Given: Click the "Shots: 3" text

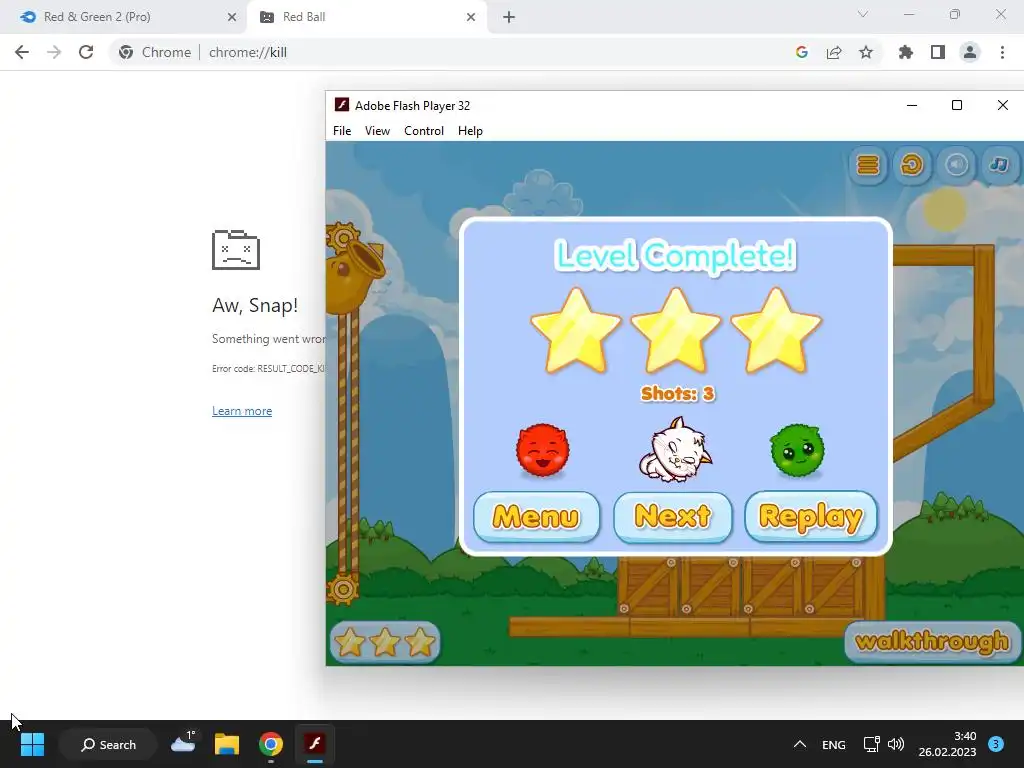Looking at the screenshot, I should click(677, 393).
